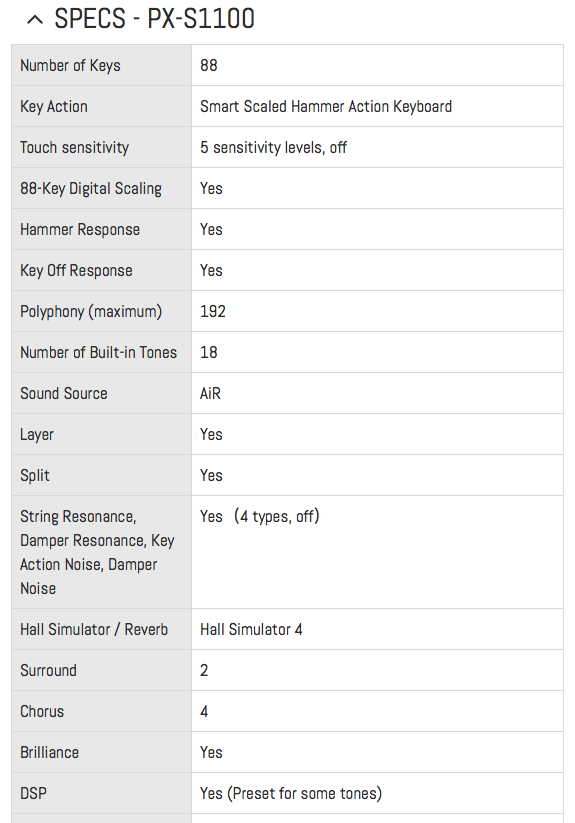Click the Split row label
Viewport: 575px width, 823px height.
(35, 476)
